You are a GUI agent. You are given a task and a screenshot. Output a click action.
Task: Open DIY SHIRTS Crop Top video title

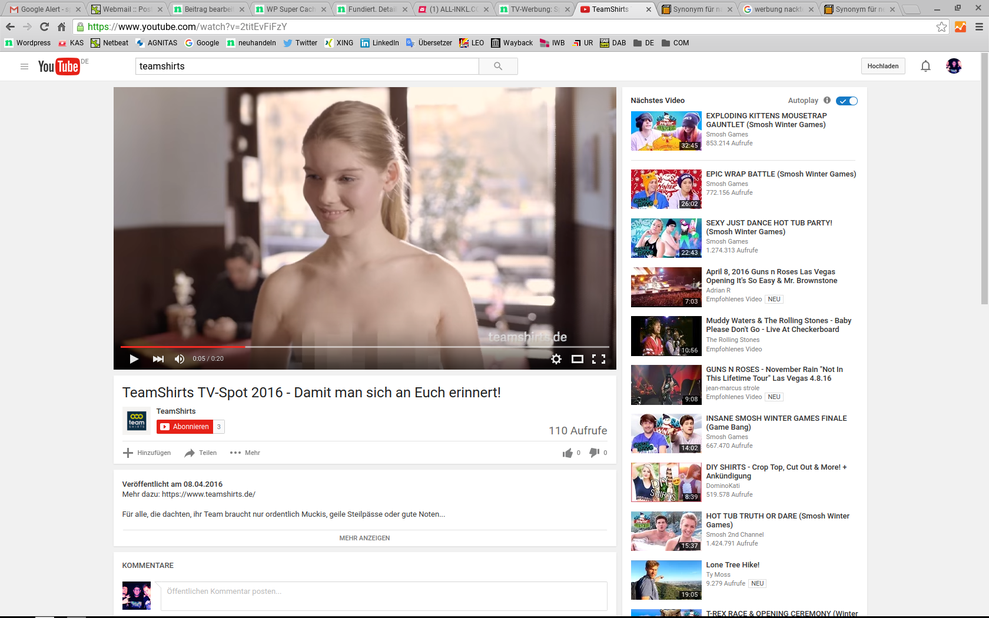(x=776, y=472)
